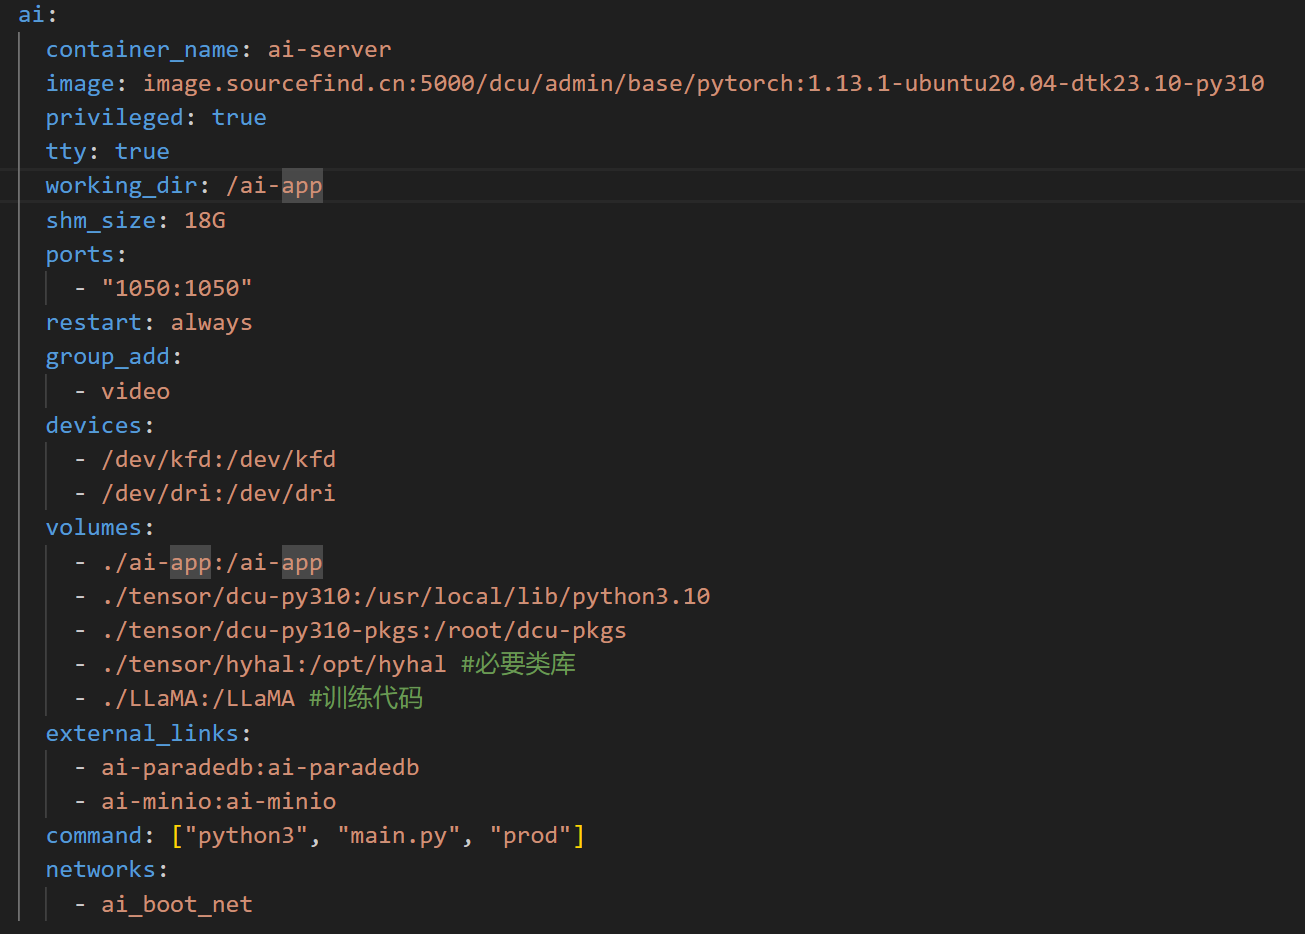Click the "prod" command argument
The height and width of the screenshot is (934, 1305).
coord(530,835)
